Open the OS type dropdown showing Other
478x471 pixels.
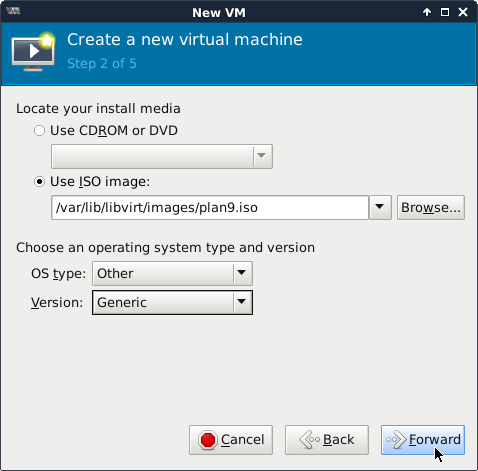[172, 274]
